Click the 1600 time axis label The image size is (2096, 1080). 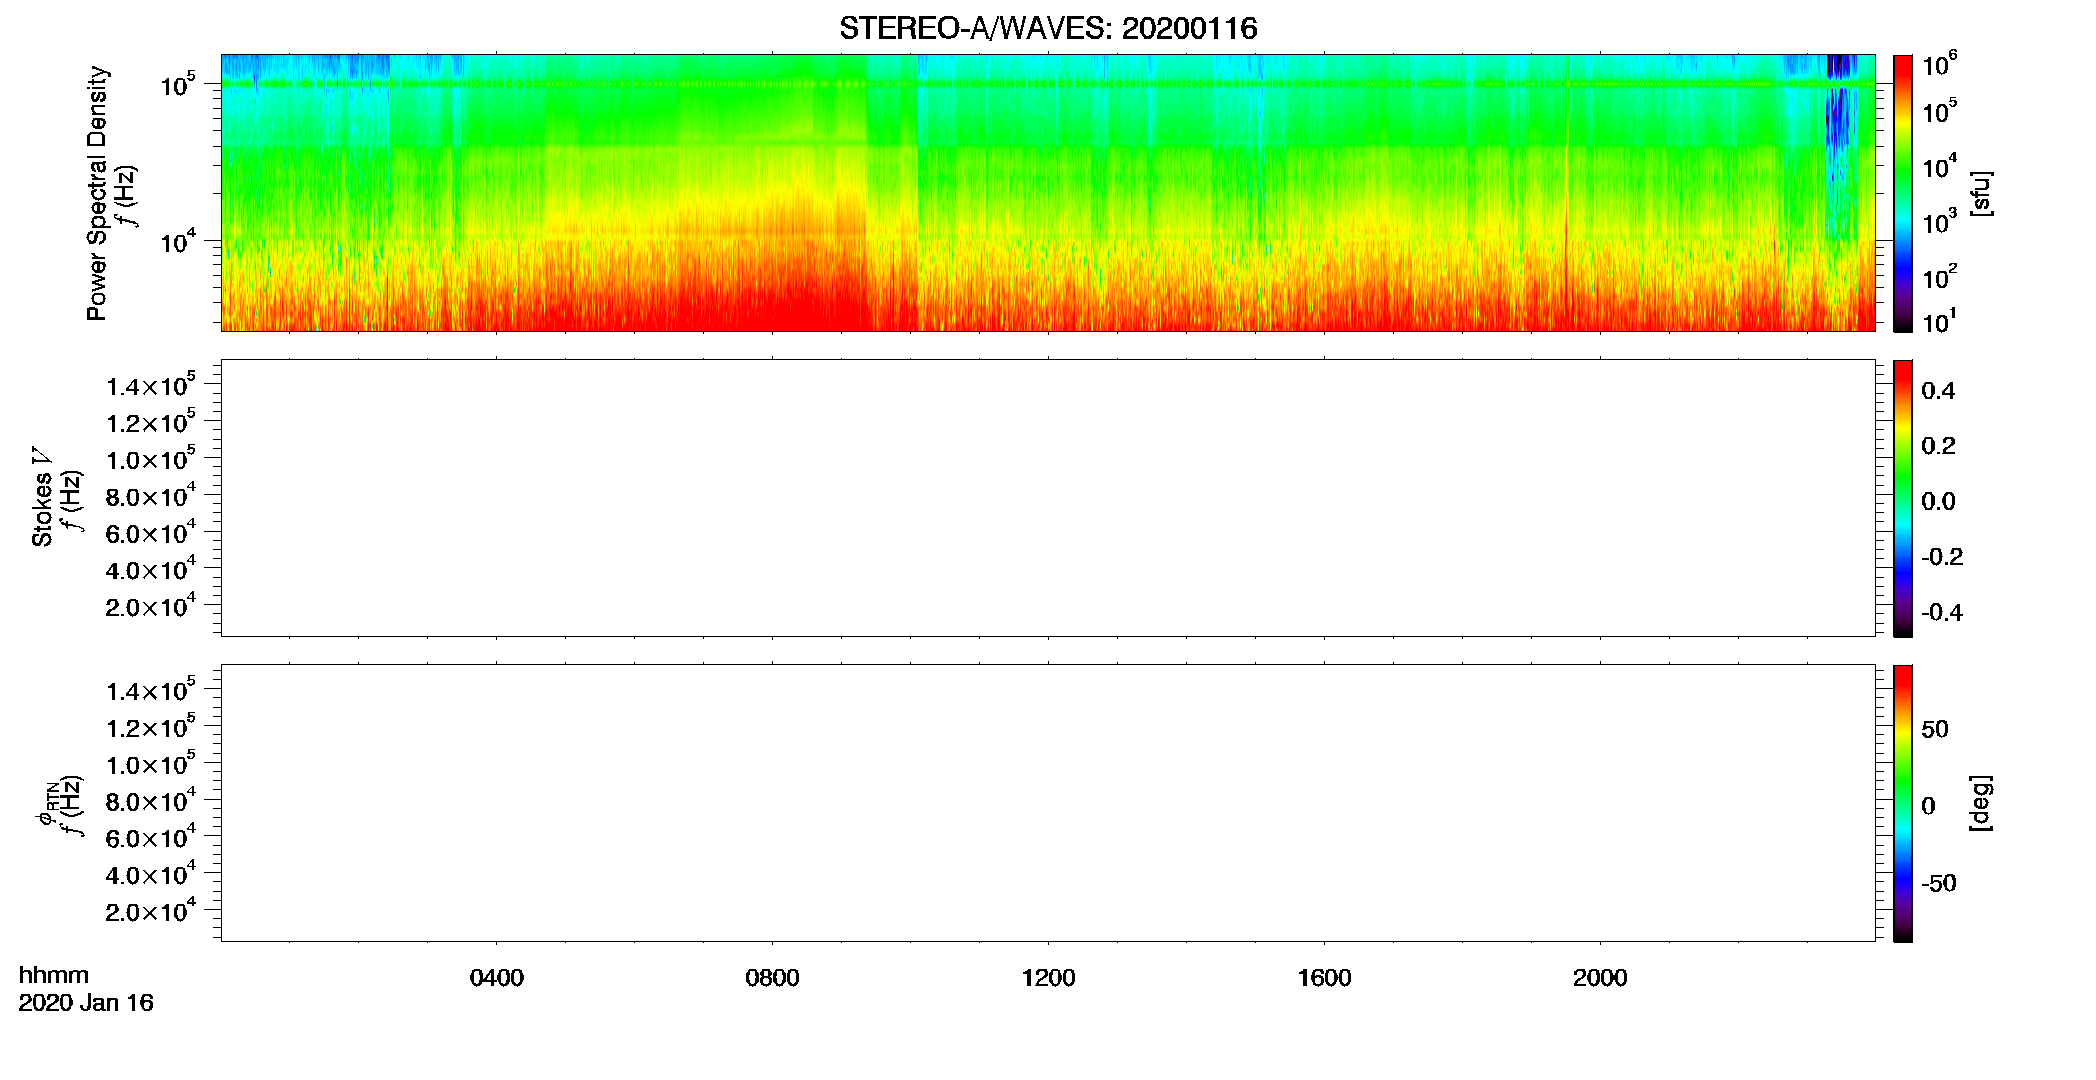pyautogui.click(x=1324, y=978)
